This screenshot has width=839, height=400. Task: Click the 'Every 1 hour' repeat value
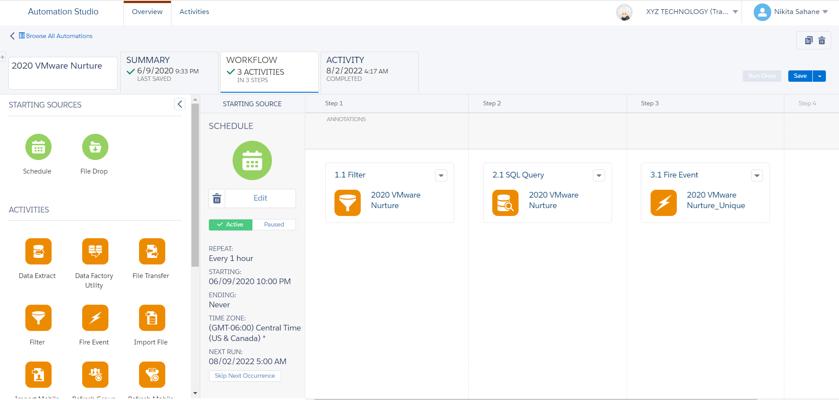pyautogui.click(x=231, y=258)
